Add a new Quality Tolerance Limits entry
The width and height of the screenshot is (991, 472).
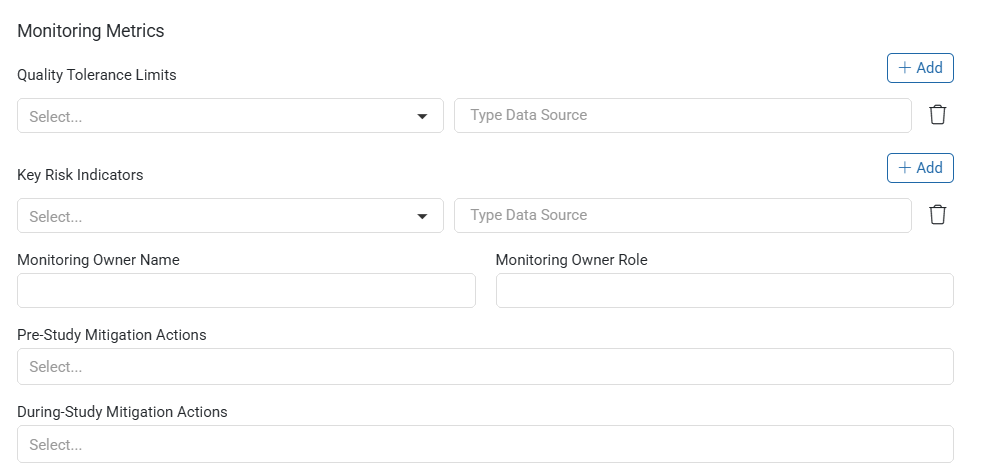pos(920,68)
